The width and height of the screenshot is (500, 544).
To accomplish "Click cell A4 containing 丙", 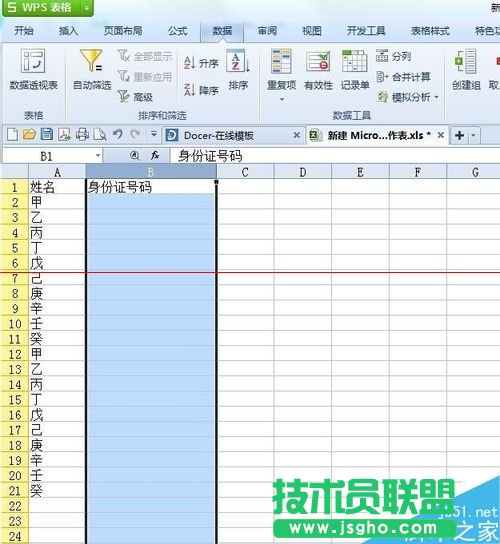I will coord(57,233).
